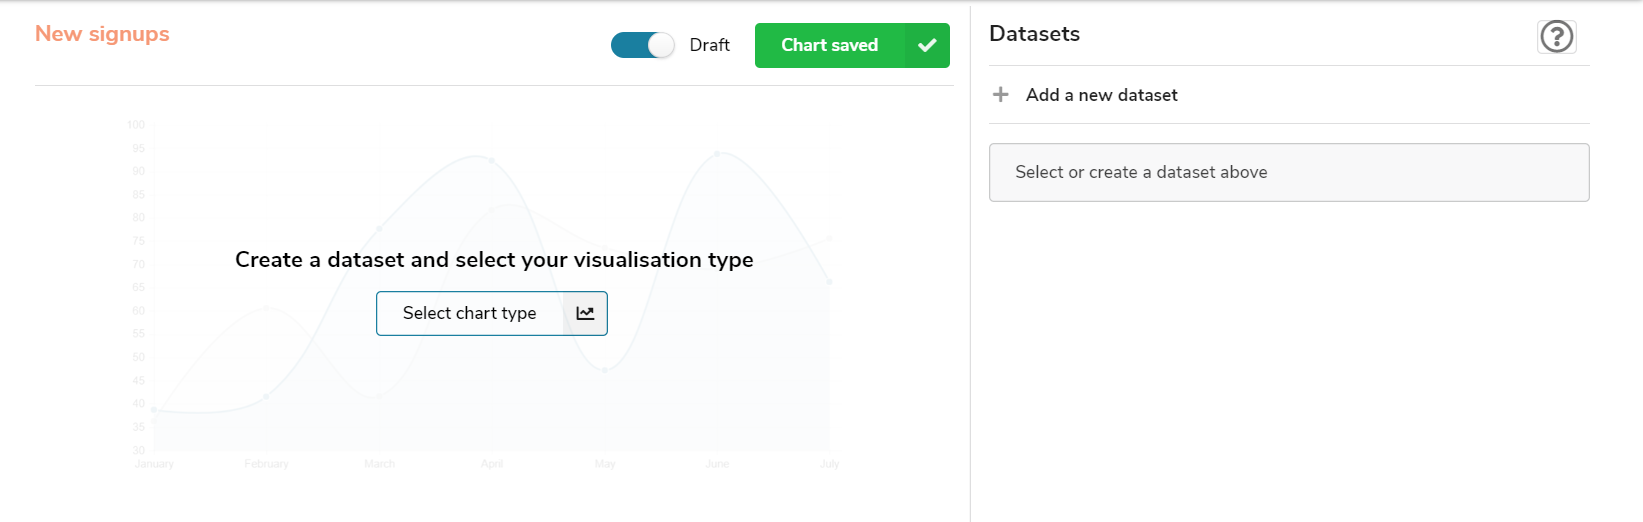Image resolution: width=1643 pixels, height=522 pixels.
Task: Click the Datasets panel heading
Action: pyautogui.click(x=1034, y=34)
